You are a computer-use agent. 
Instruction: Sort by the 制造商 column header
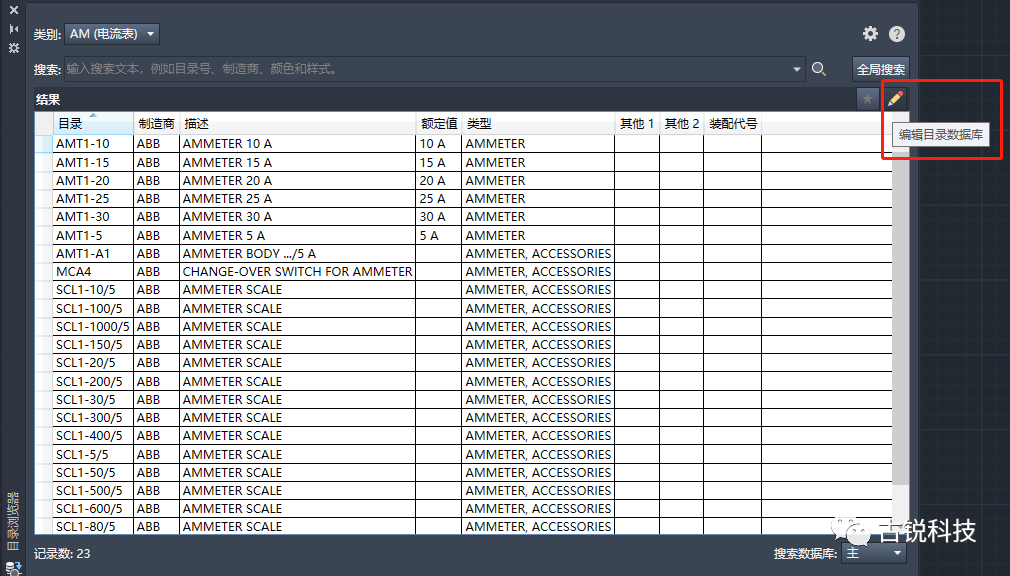157,124
